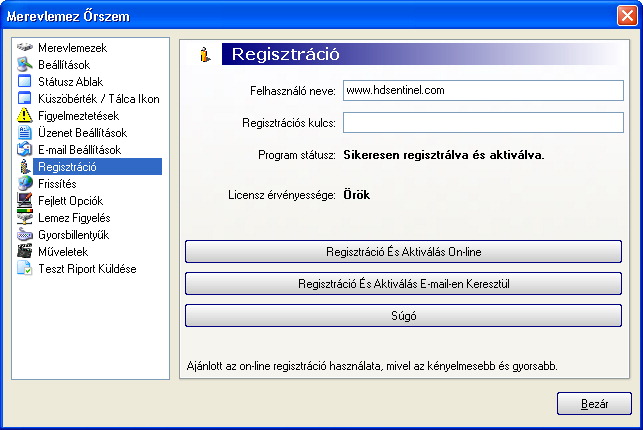Click the license value Örök

(356, 194)
